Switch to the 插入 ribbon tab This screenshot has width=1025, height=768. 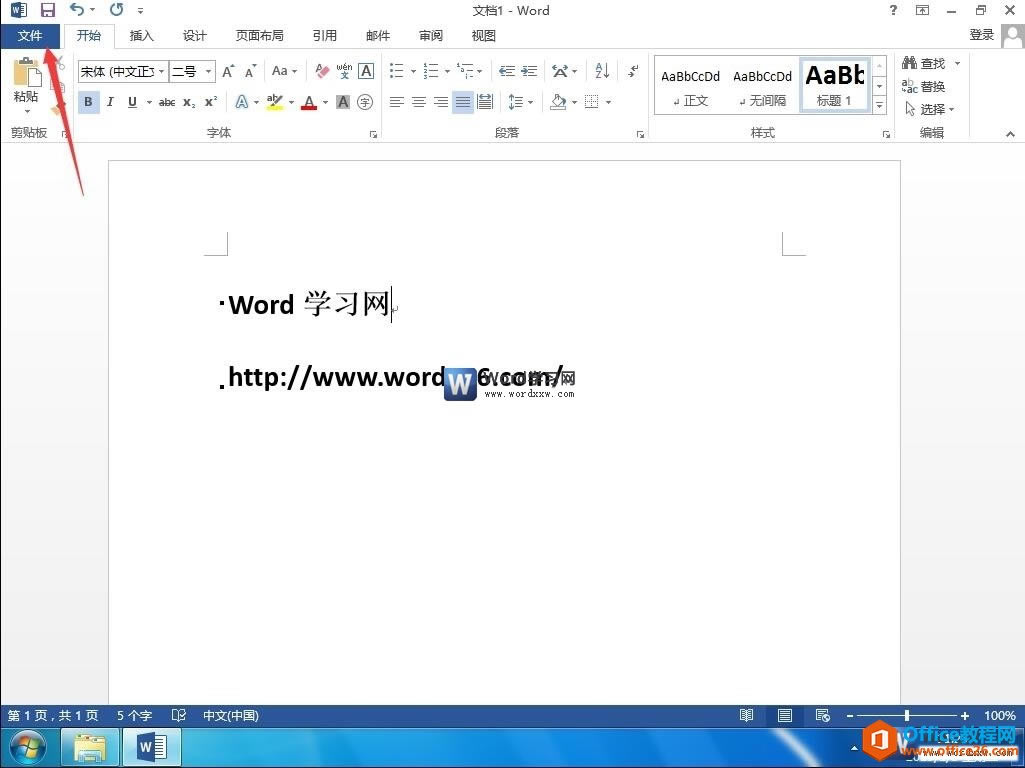click(x=140, y=35)
